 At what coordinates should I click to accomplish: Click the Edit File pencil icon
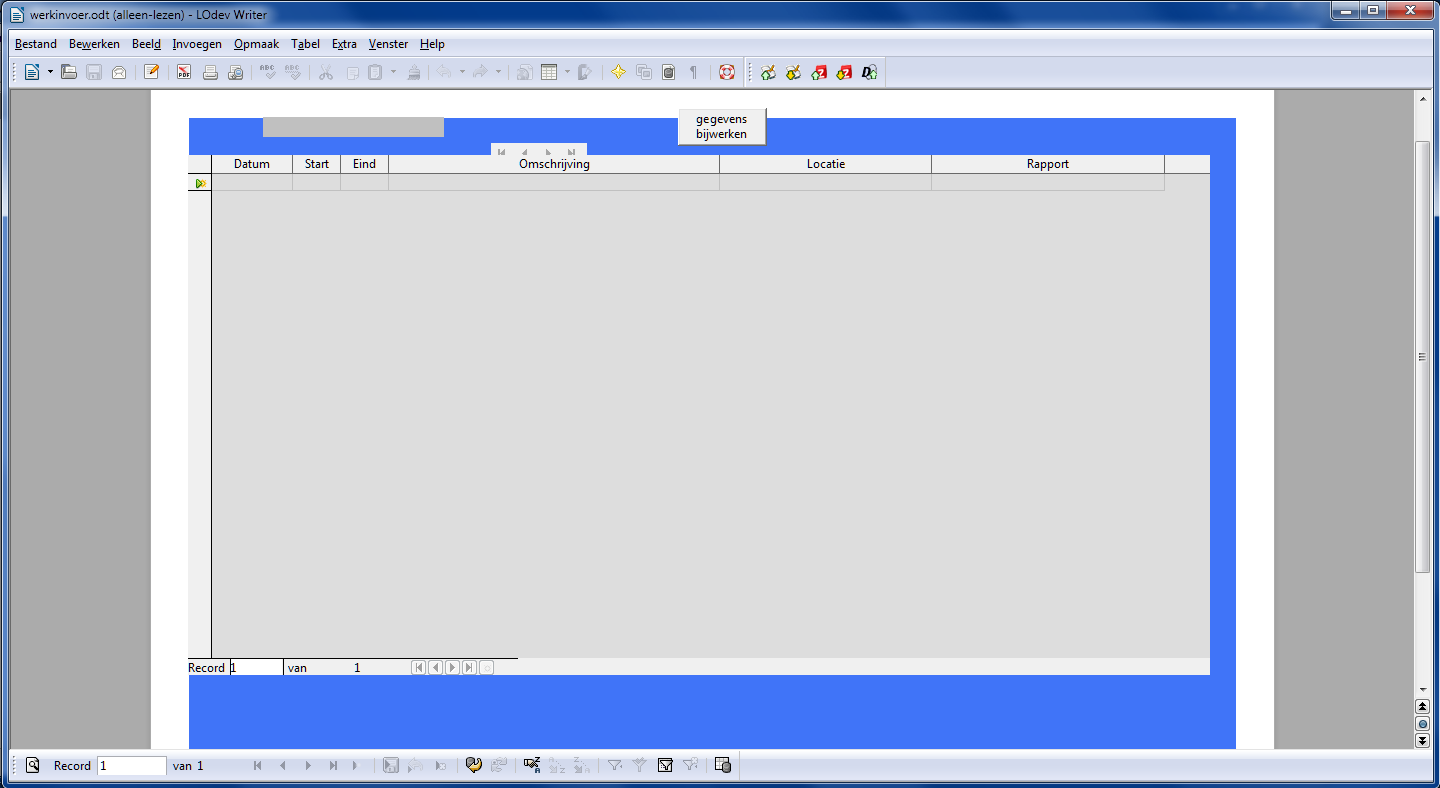click(x=152, y=72)
